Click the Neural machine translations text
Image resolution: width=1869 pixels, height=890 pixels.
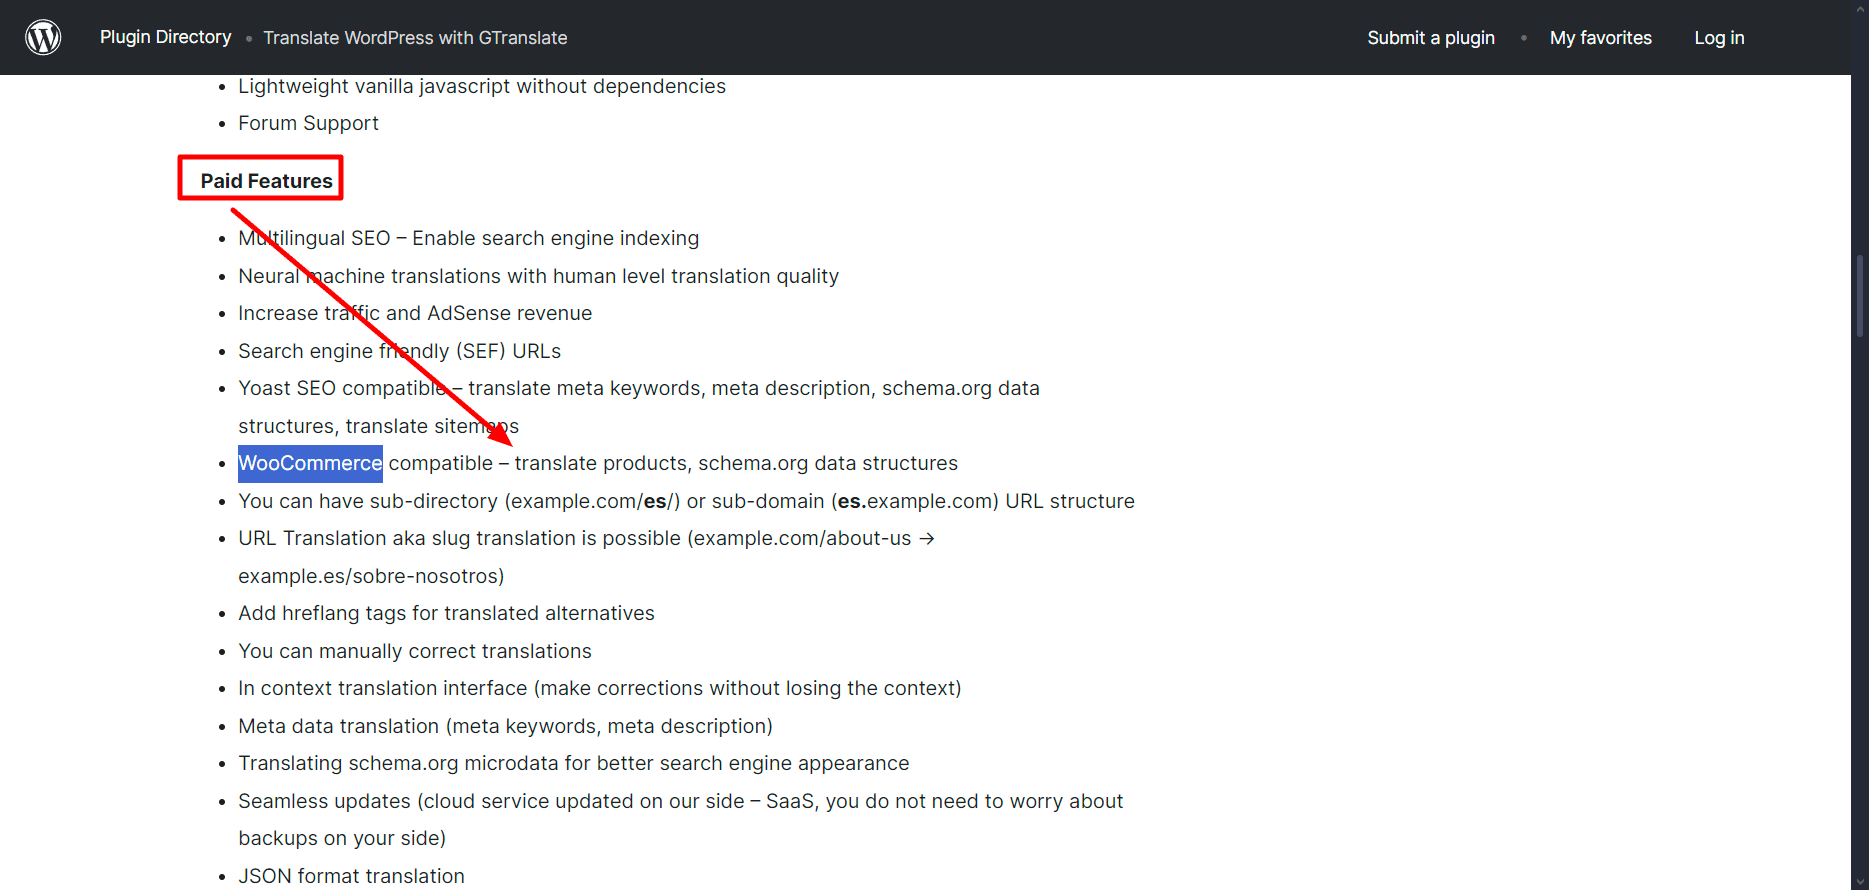click(538, 276)
